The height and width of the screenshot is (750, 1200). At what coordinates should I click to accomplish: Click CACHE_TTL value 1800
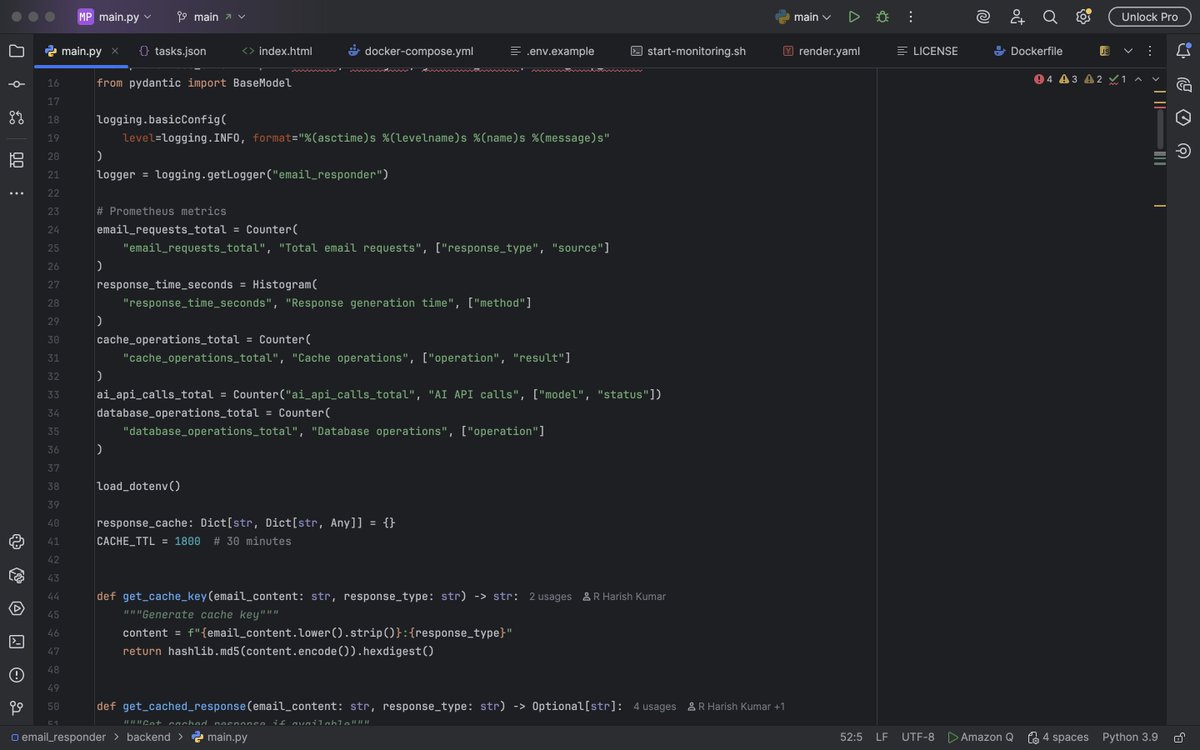187,541
